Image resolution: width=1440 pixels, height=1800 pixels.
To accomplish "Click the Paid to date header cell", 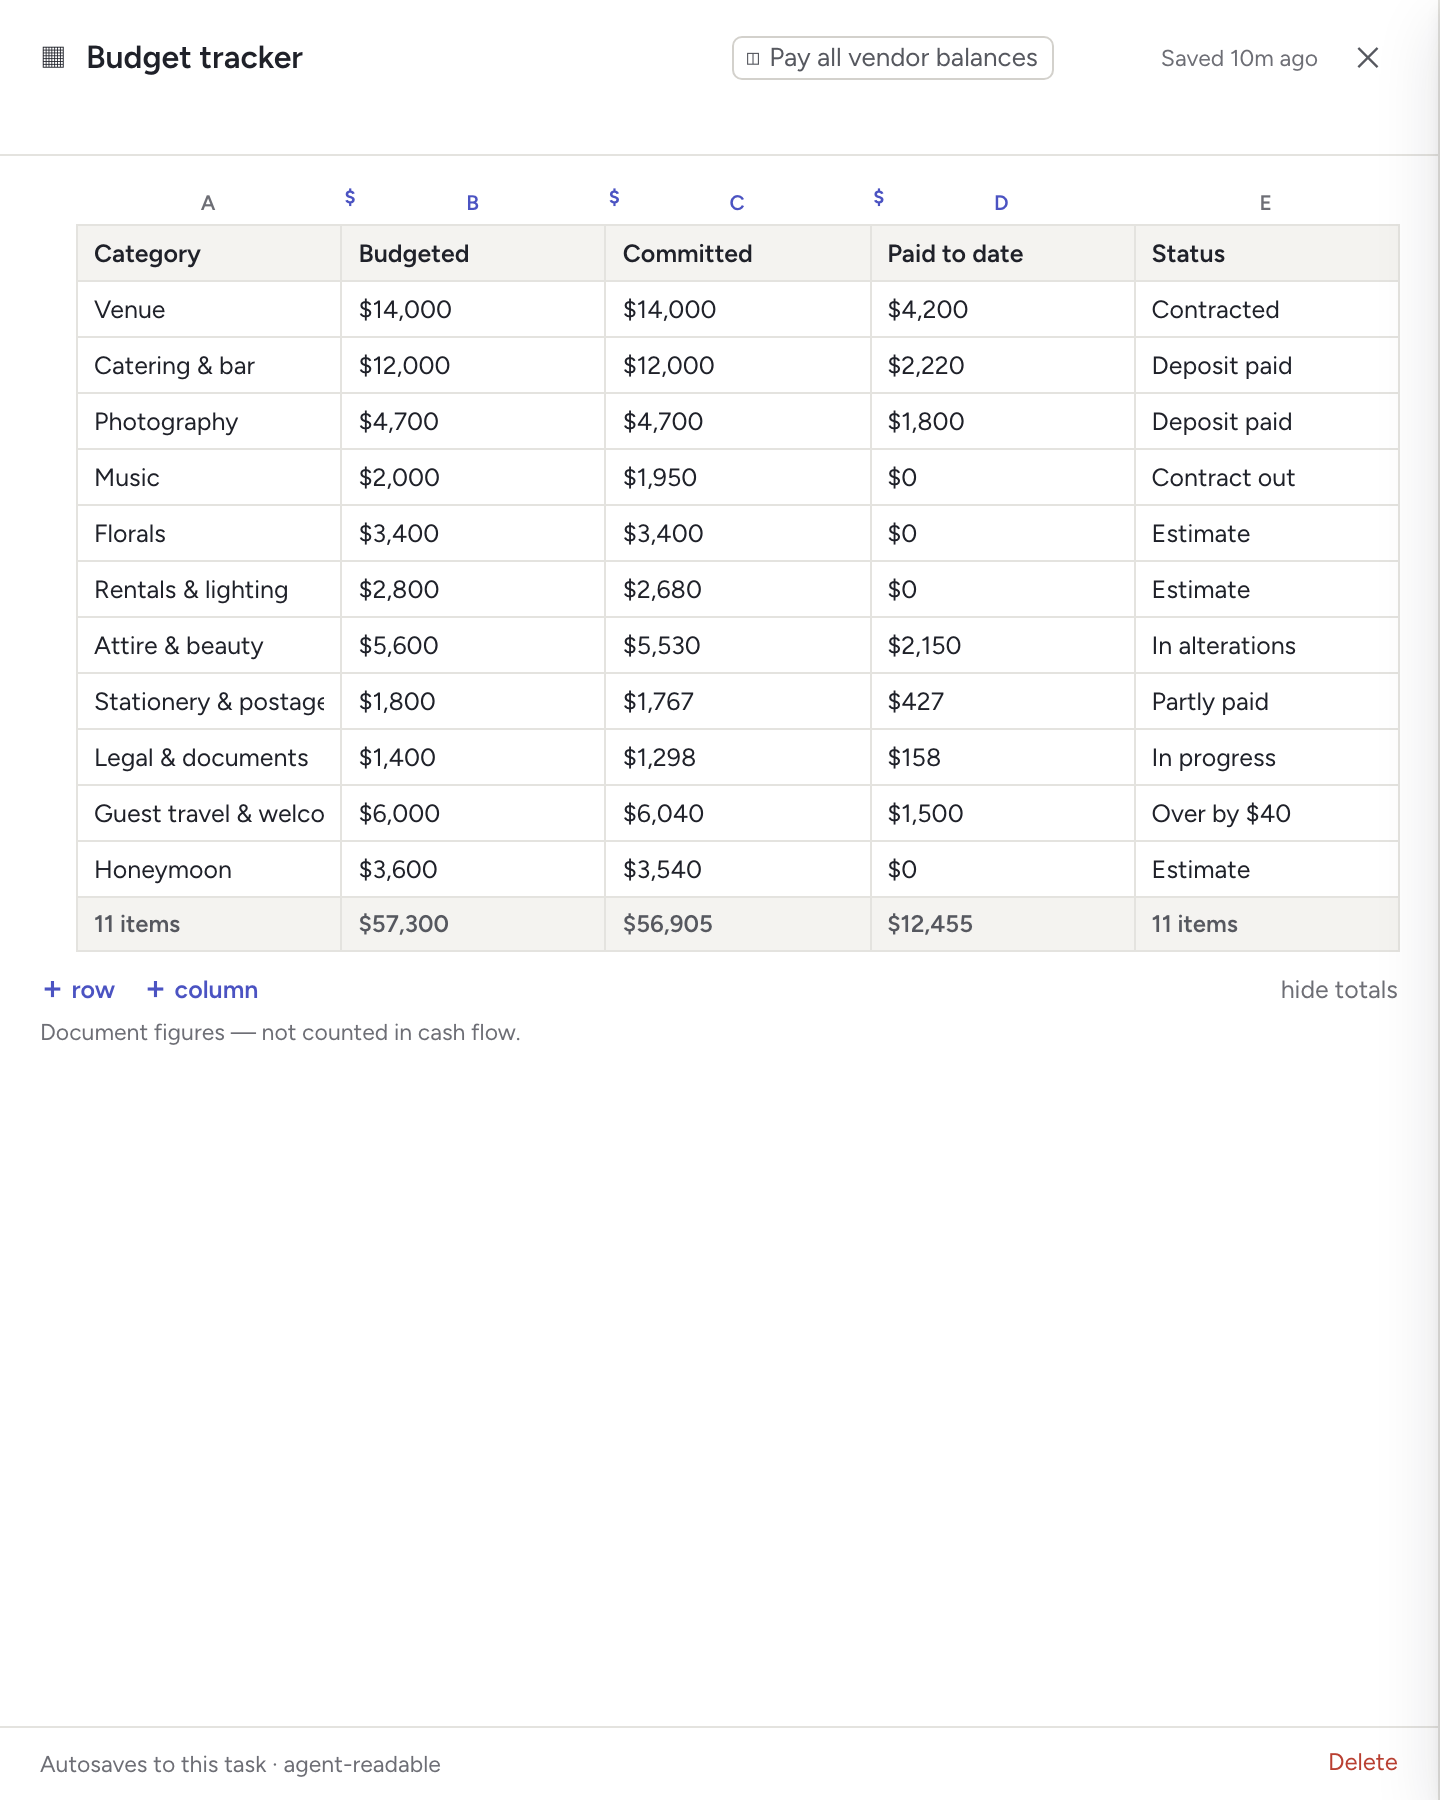I will coord(1002,254).
